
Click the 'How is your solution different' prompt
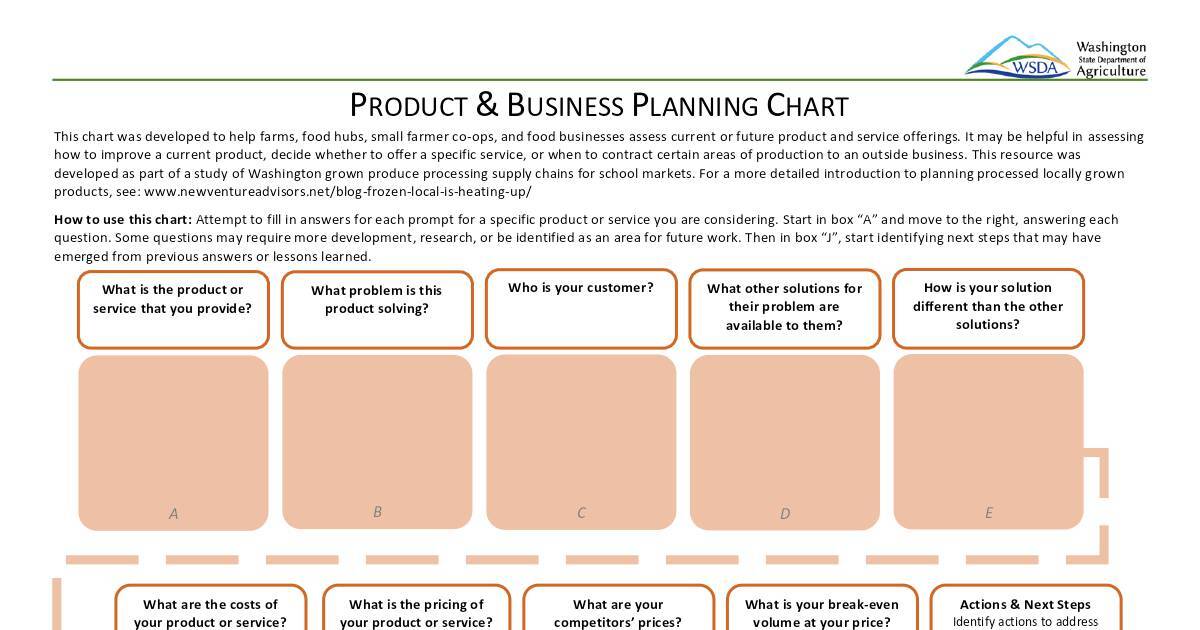click(x=988, y=308)
